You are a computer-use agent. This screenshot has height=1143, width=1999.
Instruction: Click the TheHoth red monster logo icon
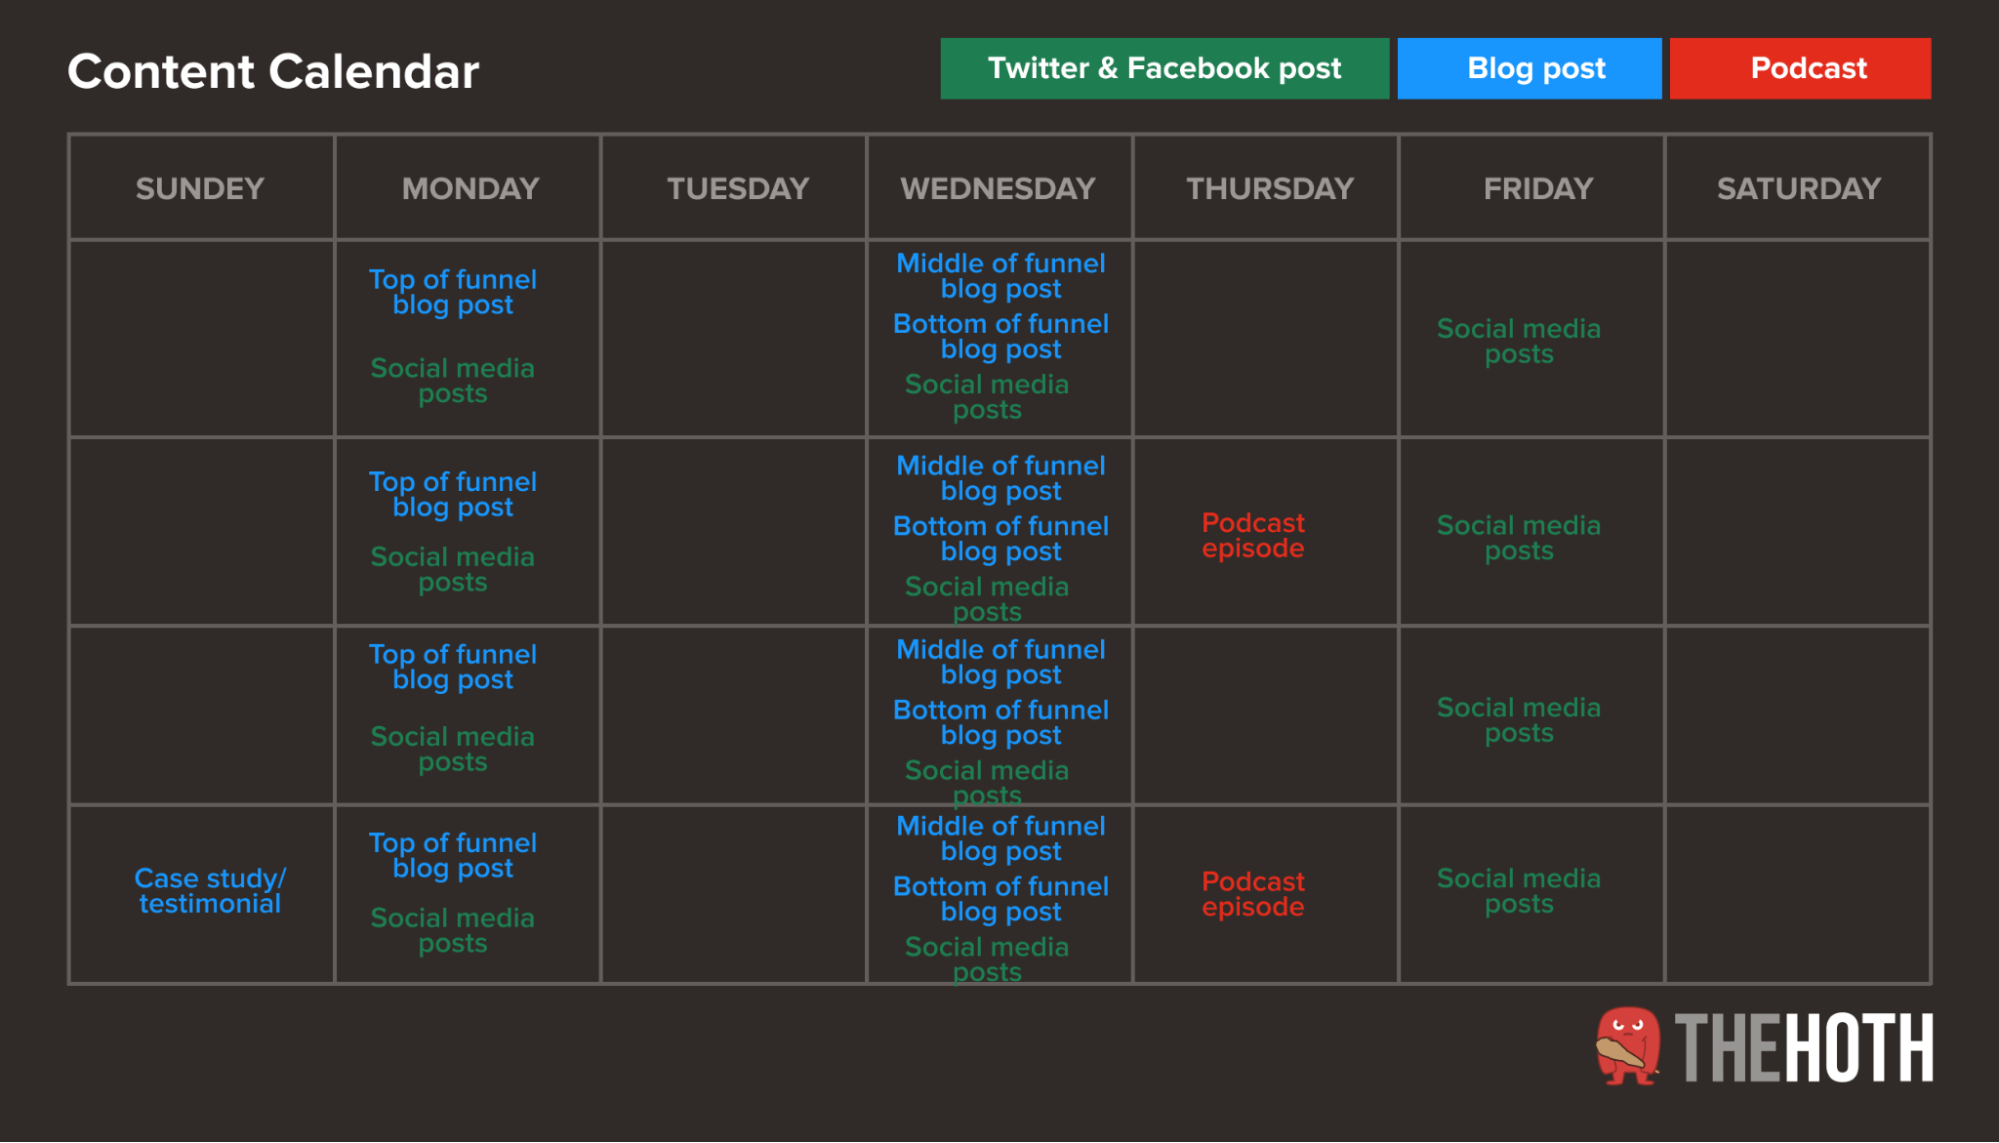[1628, 1046]
